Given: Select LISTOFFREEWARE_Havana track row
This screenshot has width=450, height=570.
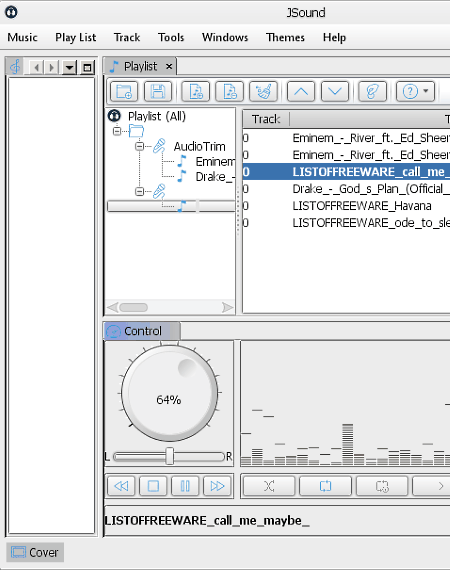Looking at the screenshot, I should [346, 206].
